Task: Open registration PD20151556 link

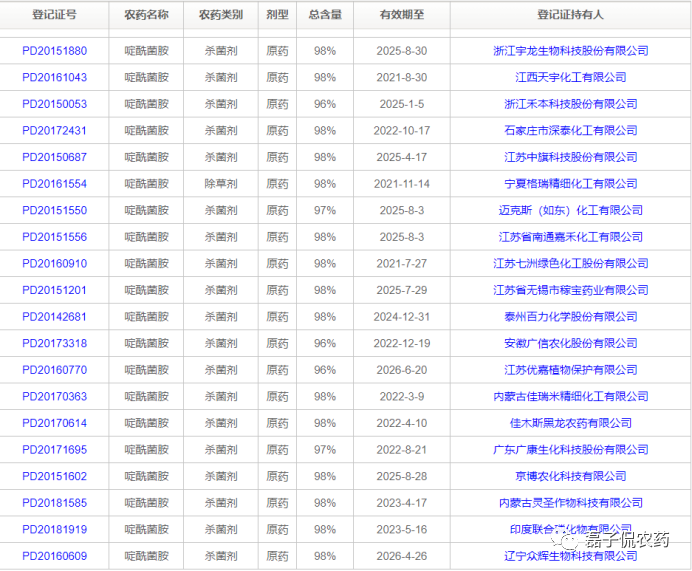Action: point(54,237)
